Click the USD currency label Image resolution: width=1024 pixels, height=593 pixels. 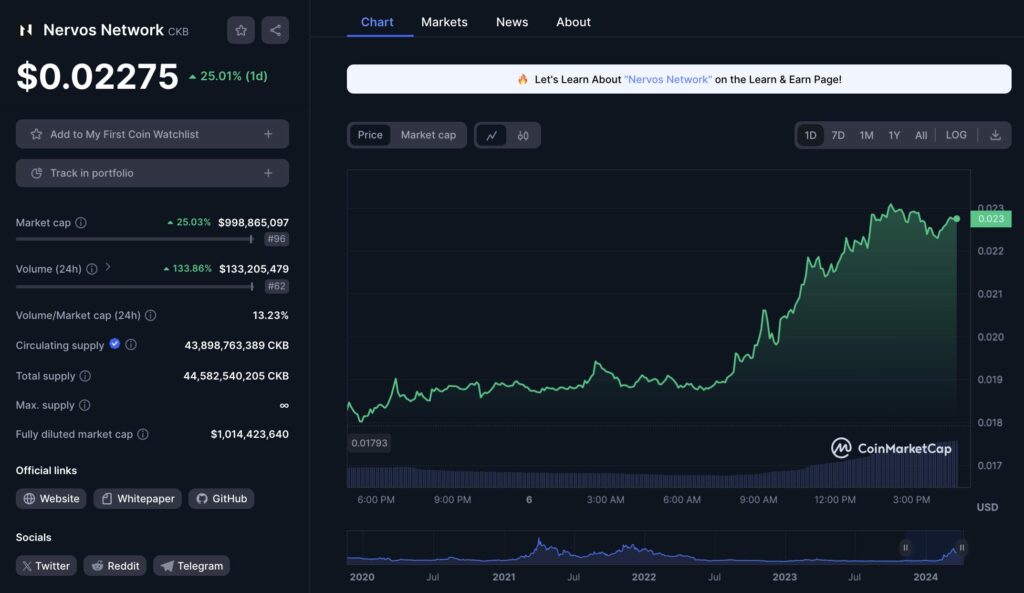987,507
